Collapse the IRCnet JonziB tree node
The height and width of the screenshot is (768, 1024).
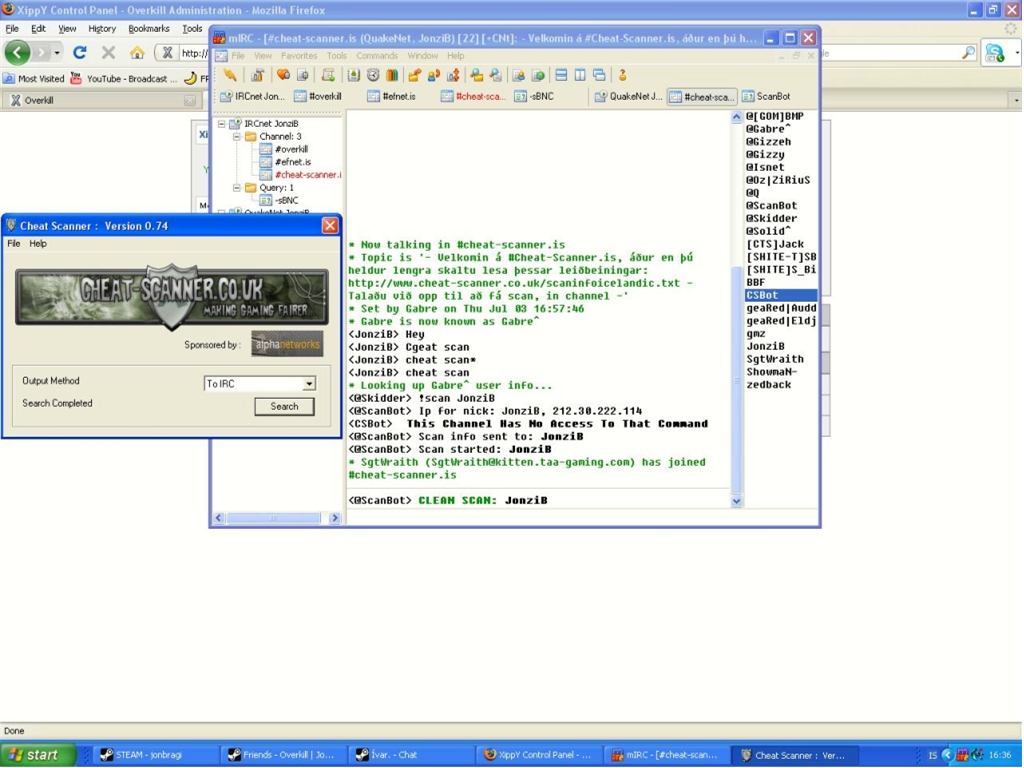click(221, 123)
